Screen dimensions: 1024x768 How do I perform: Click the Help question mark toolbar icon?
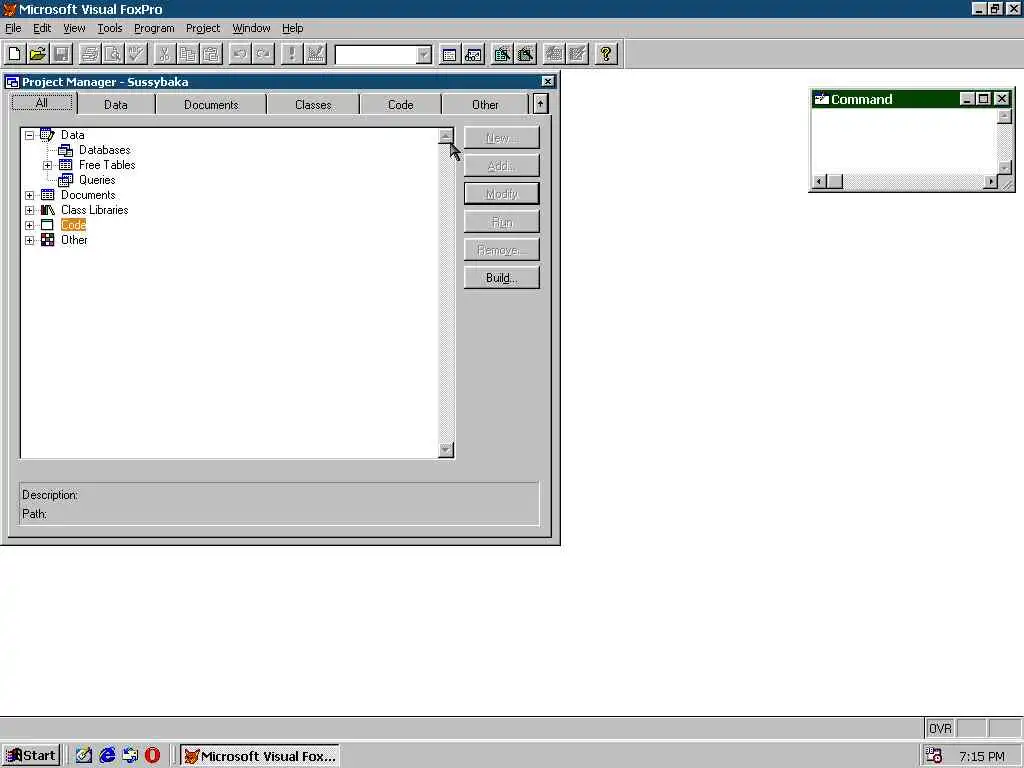tap(606, 54)
